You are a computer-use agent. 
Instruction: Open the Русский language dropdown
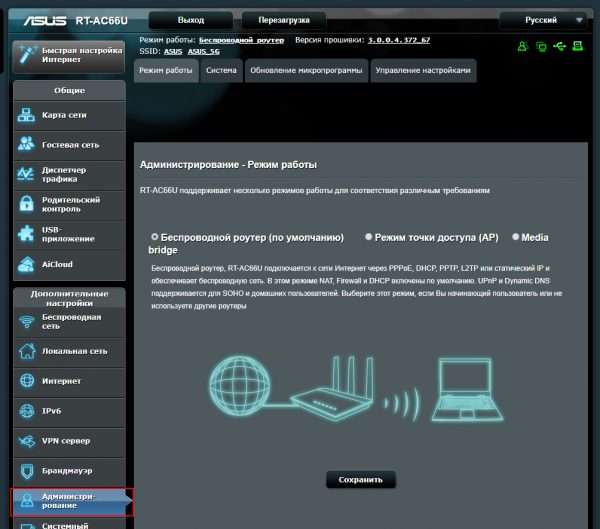tap(542, 20)
